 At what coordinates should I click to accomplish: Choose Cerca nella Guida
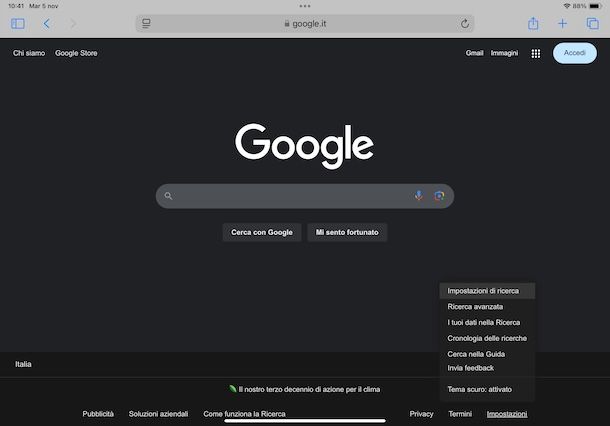[487, 354]
